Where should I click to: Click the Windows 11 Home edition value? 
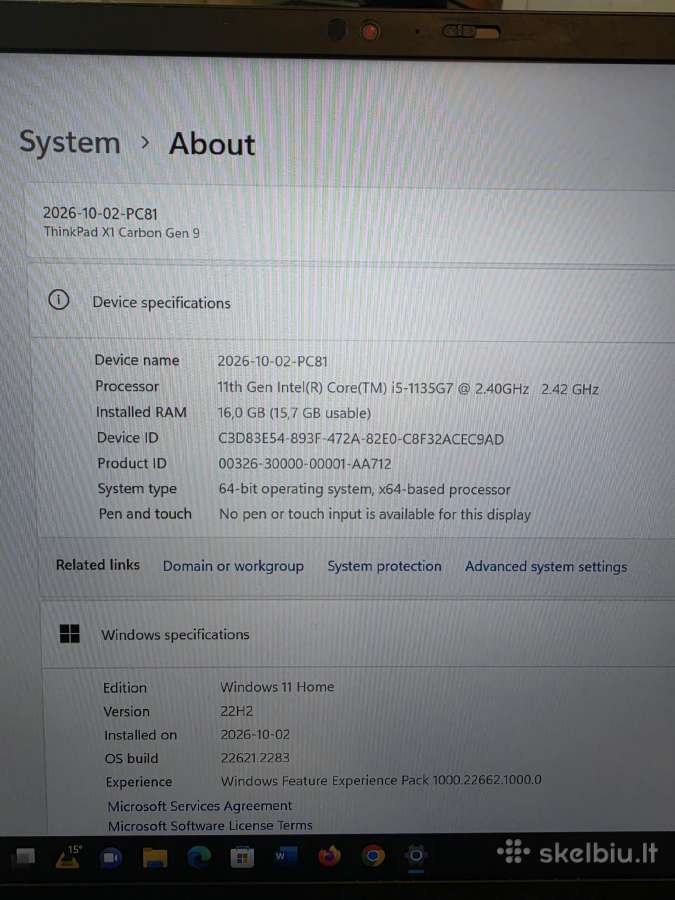(x=277, y=686)
